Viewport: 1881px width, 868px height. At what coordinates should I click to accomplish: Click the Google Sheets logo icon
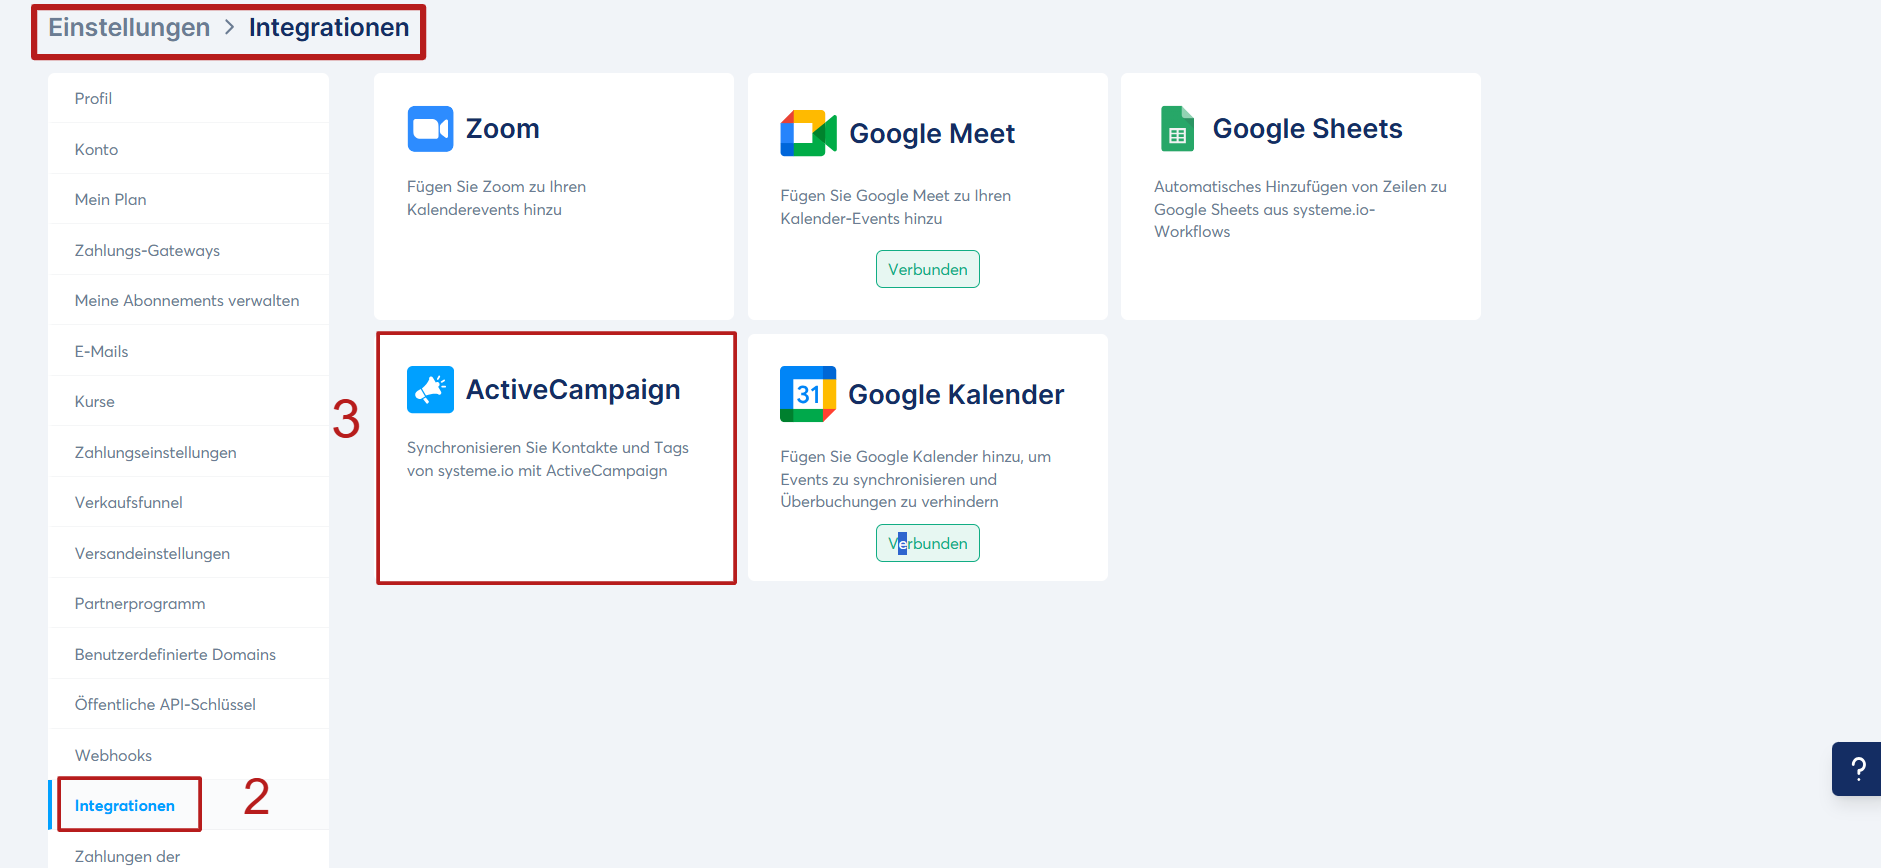(x=1177, y=129)
